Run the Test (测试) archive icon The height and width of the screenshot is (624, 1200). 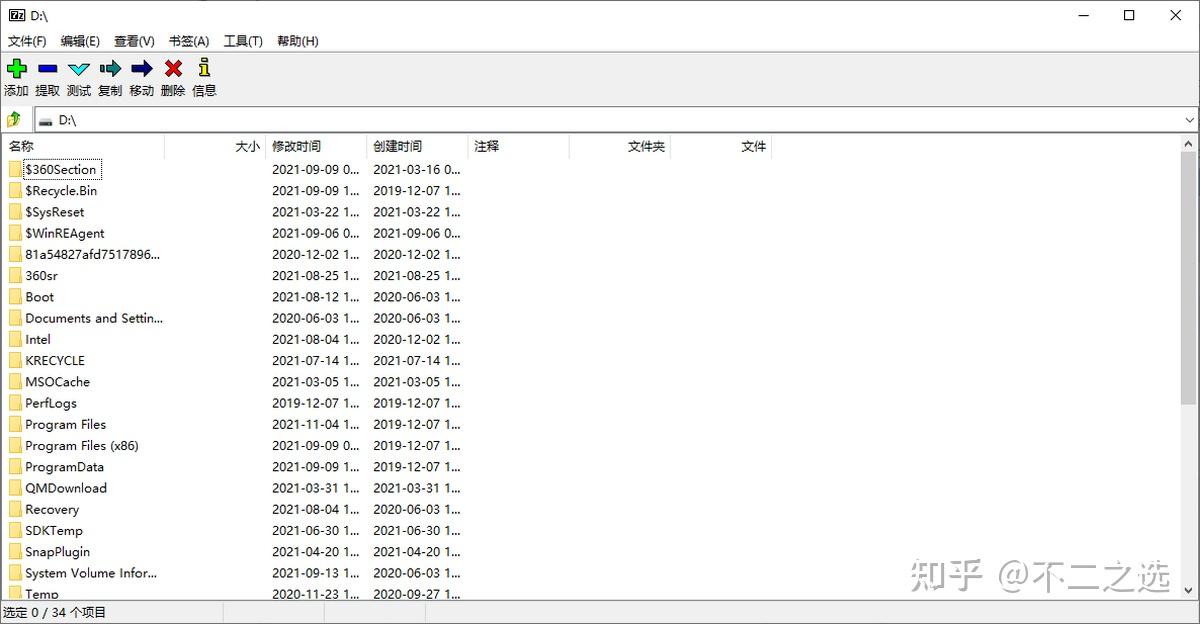(79, 69)
